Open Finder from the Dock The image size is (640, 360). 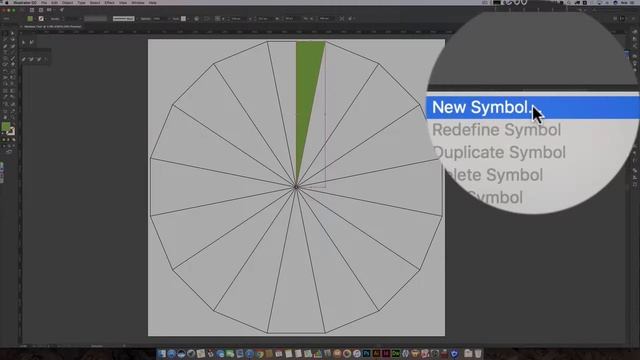pyautogui.click(x=162, y=353)
